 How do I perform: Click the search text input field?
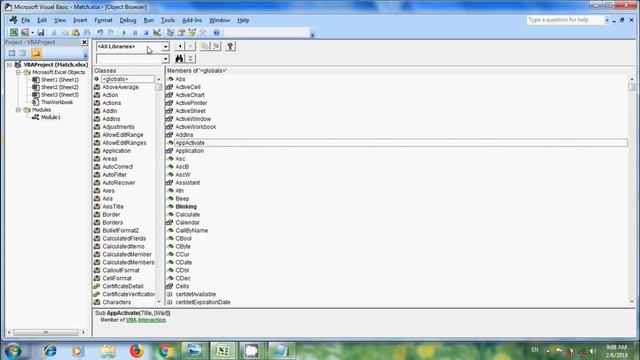tap(129, 59)
